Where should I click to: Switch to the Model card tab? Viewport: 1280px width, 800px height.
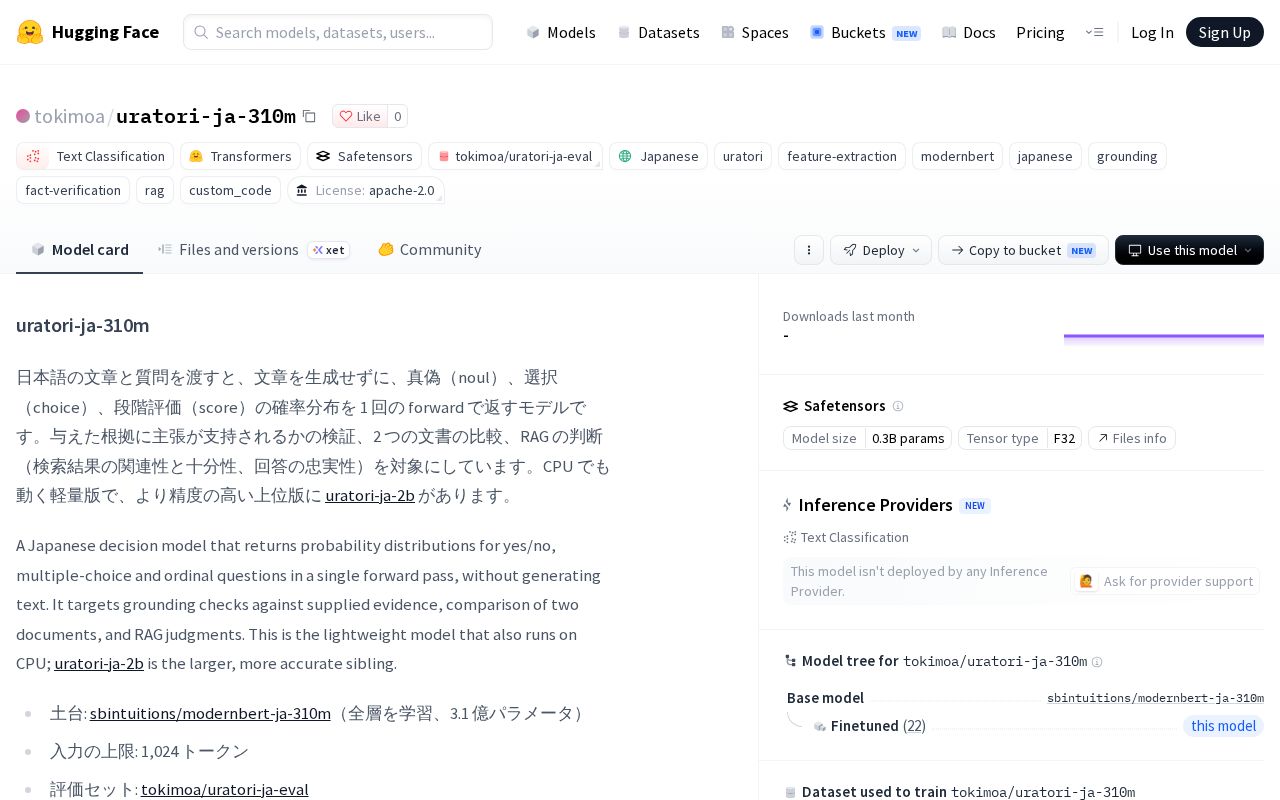click(x=79, y=250)
